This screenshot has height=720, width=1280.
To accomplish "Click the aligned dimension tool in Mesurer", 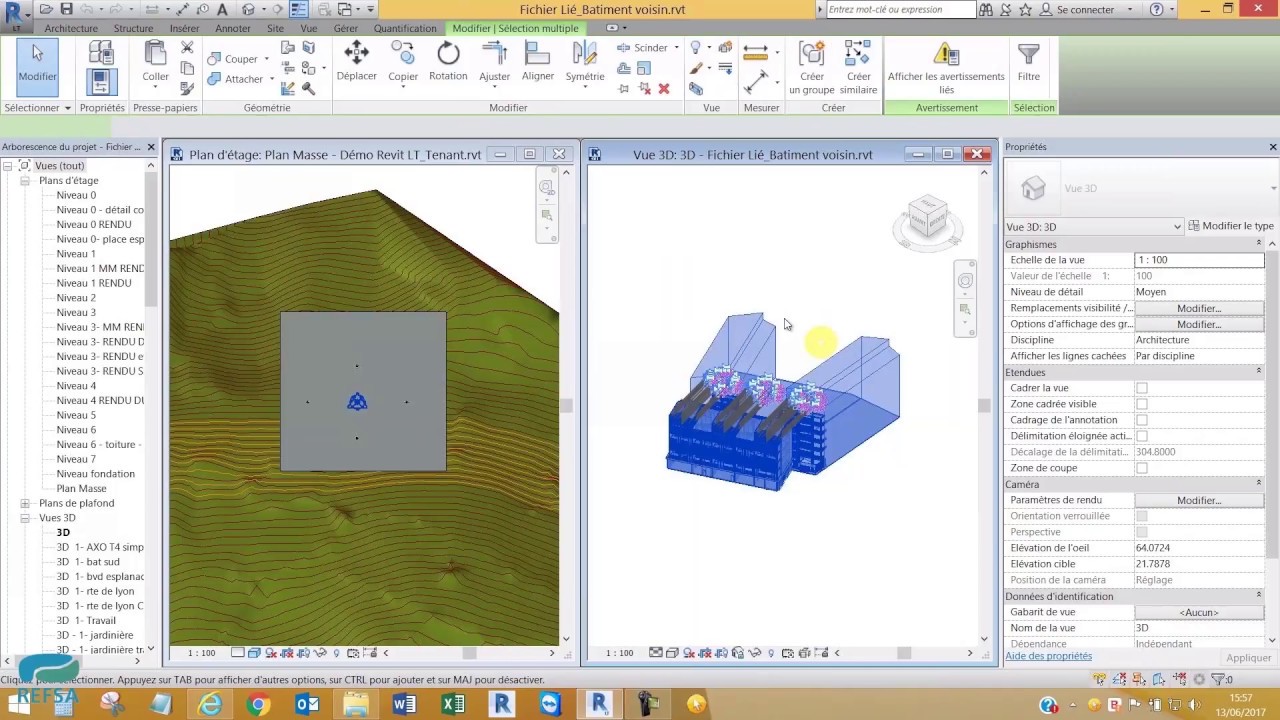I will point(756,51).
